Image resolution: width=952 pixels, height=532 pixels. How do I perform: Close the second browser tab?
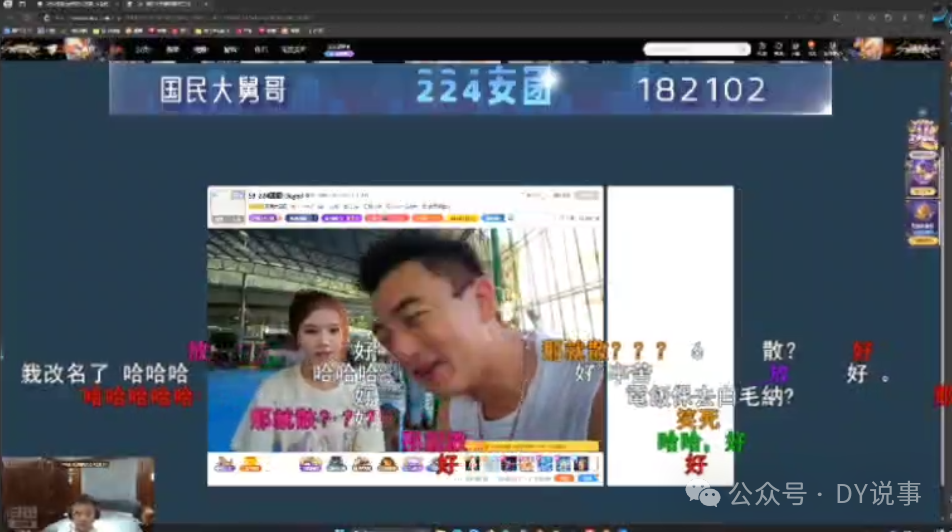[206, 4]
